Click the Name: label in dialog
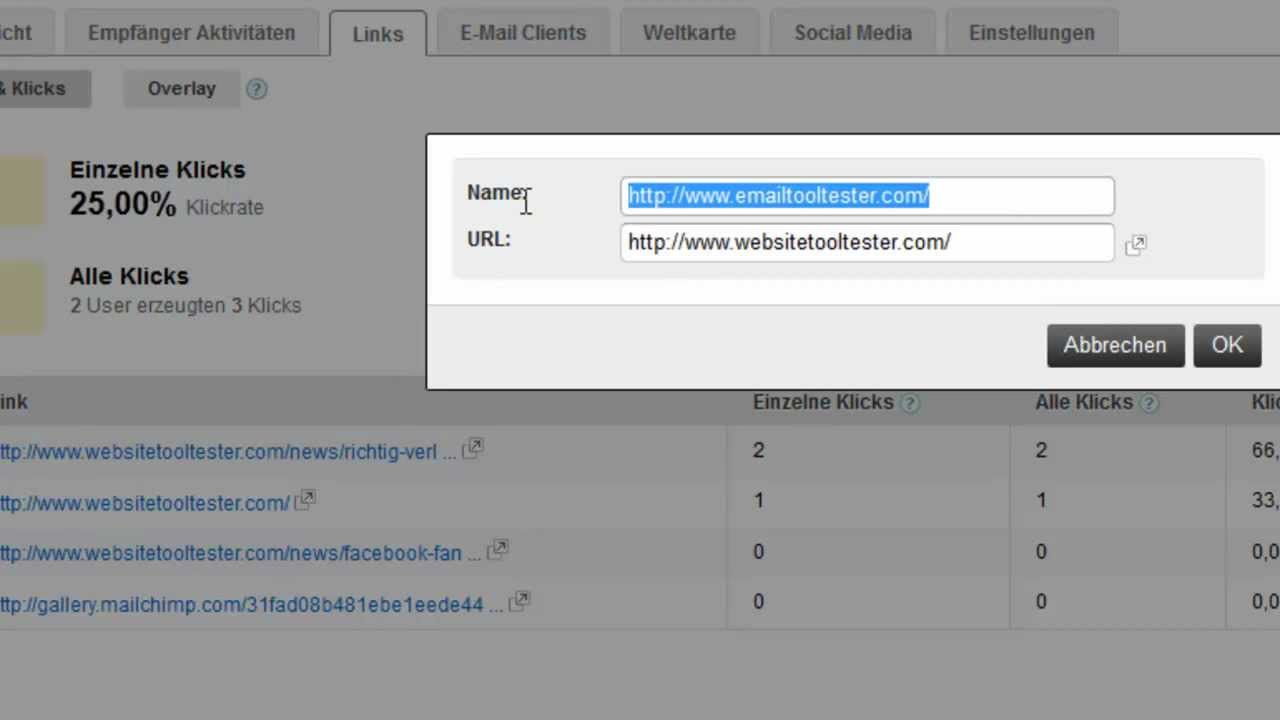1280x720 pixels. pyautogui.click(x=497, y=193)
